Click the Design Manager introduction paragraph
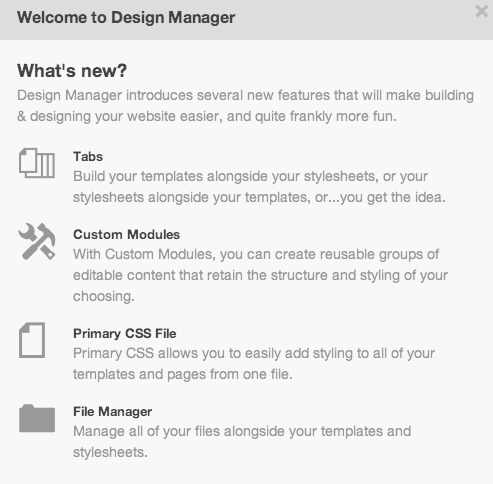 [x=245, y=106]
